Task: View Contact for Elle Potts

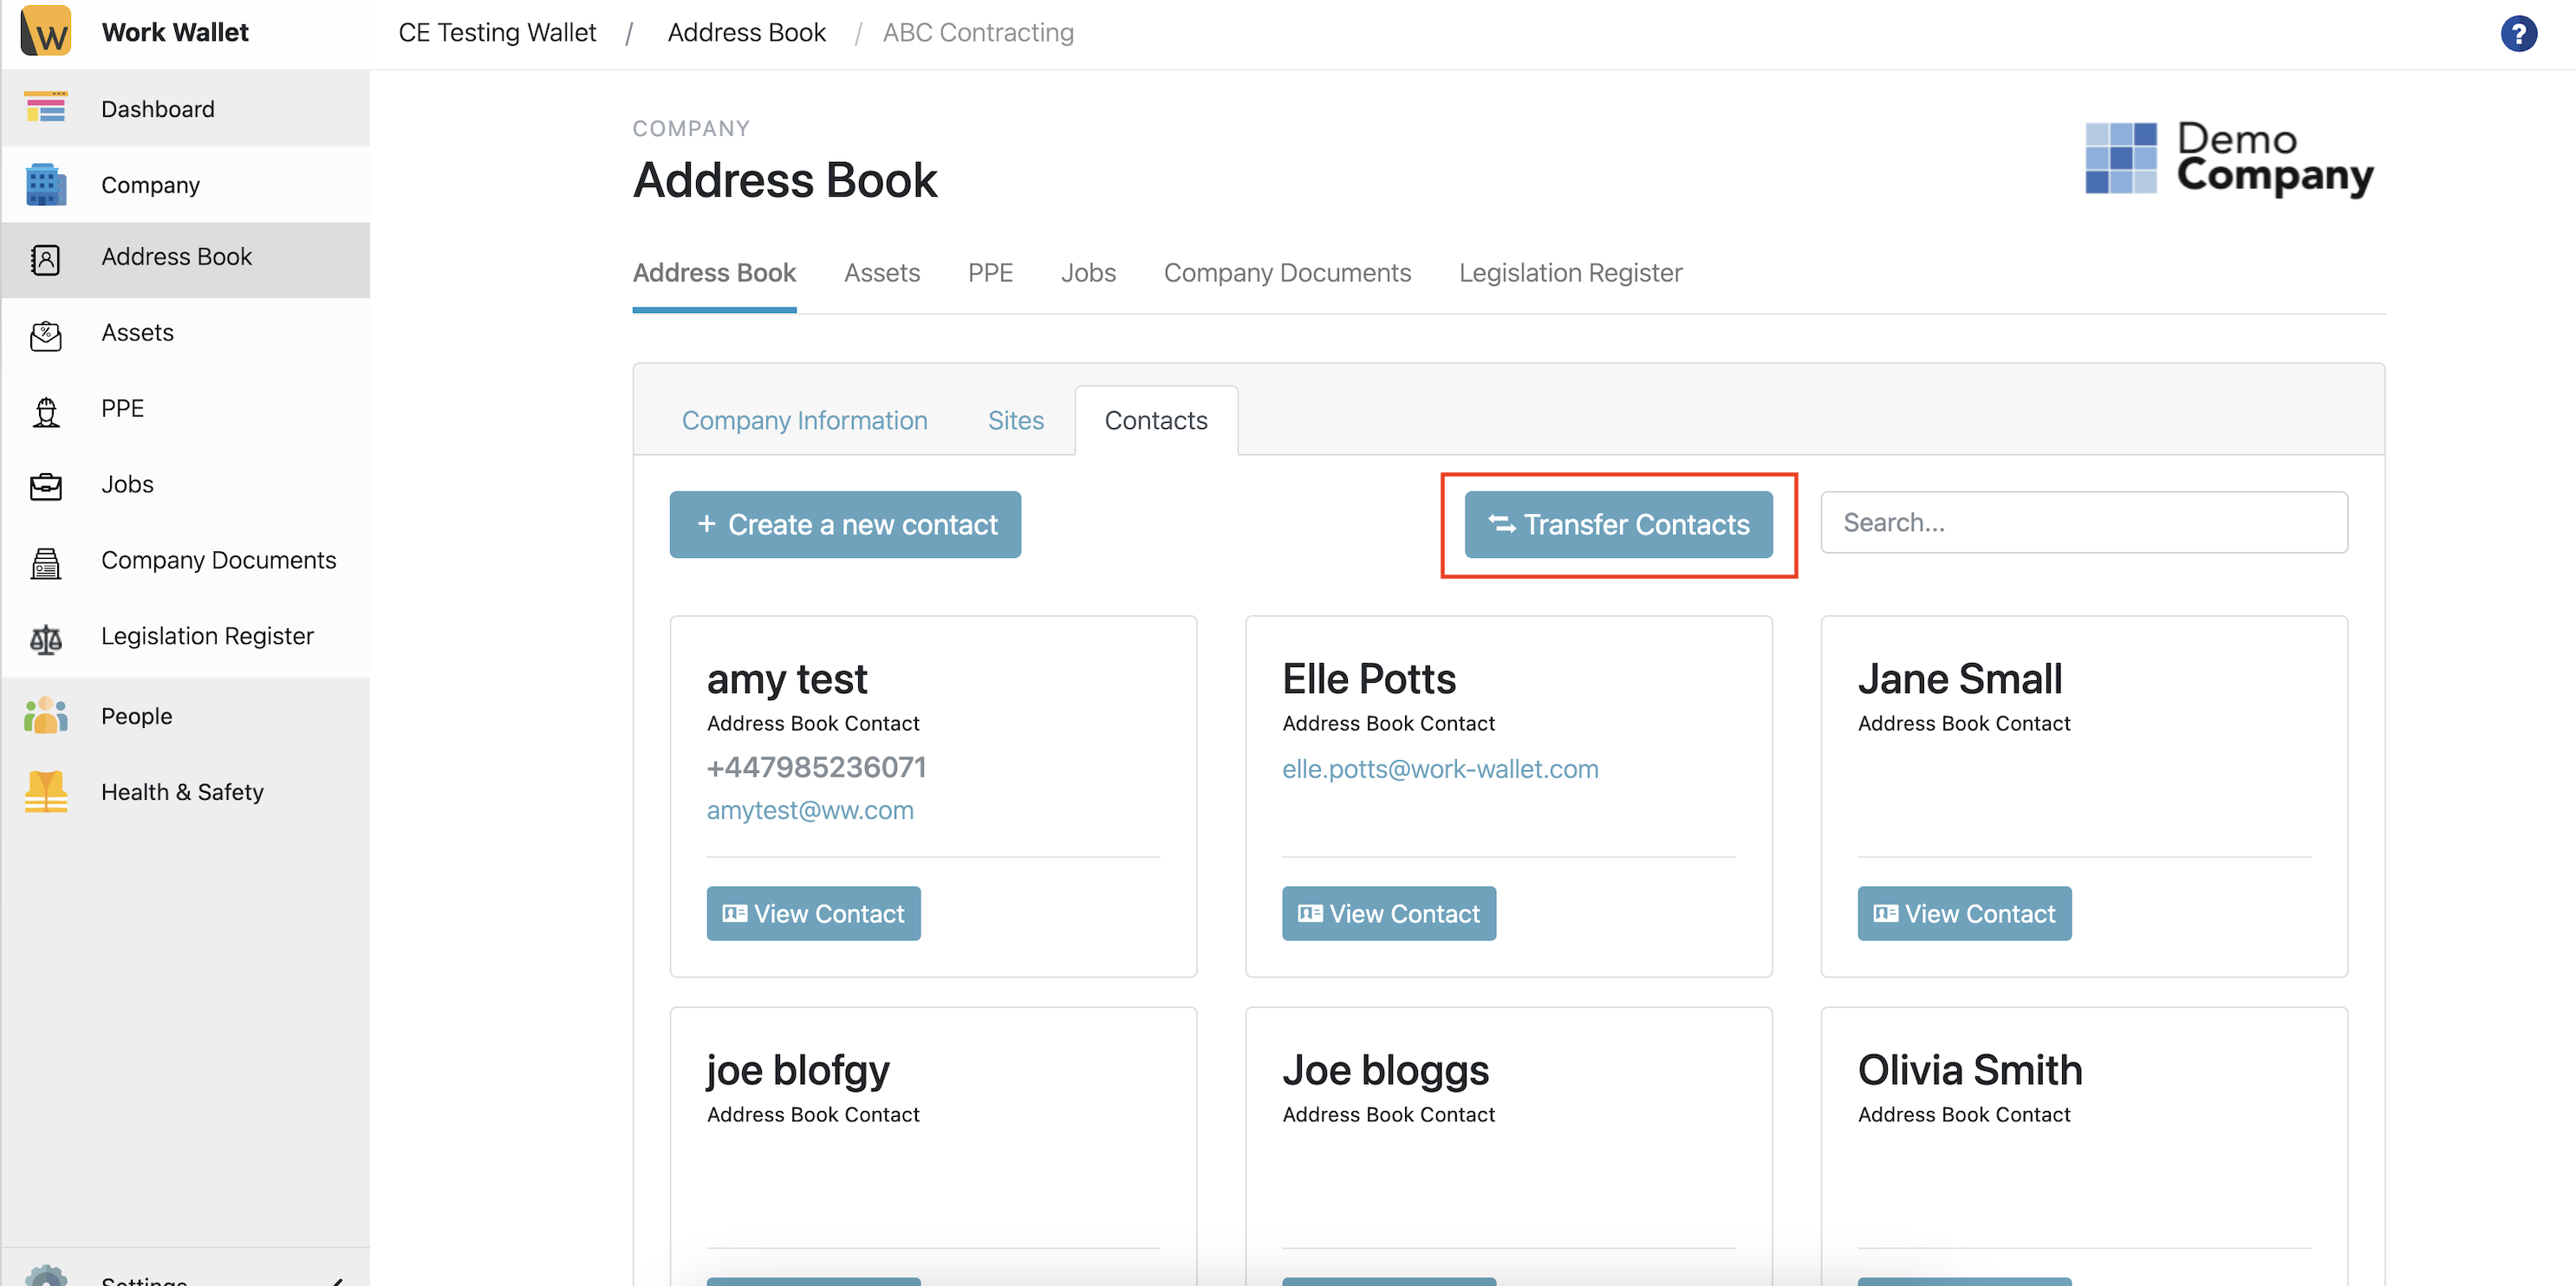Action: [1389, 913]
